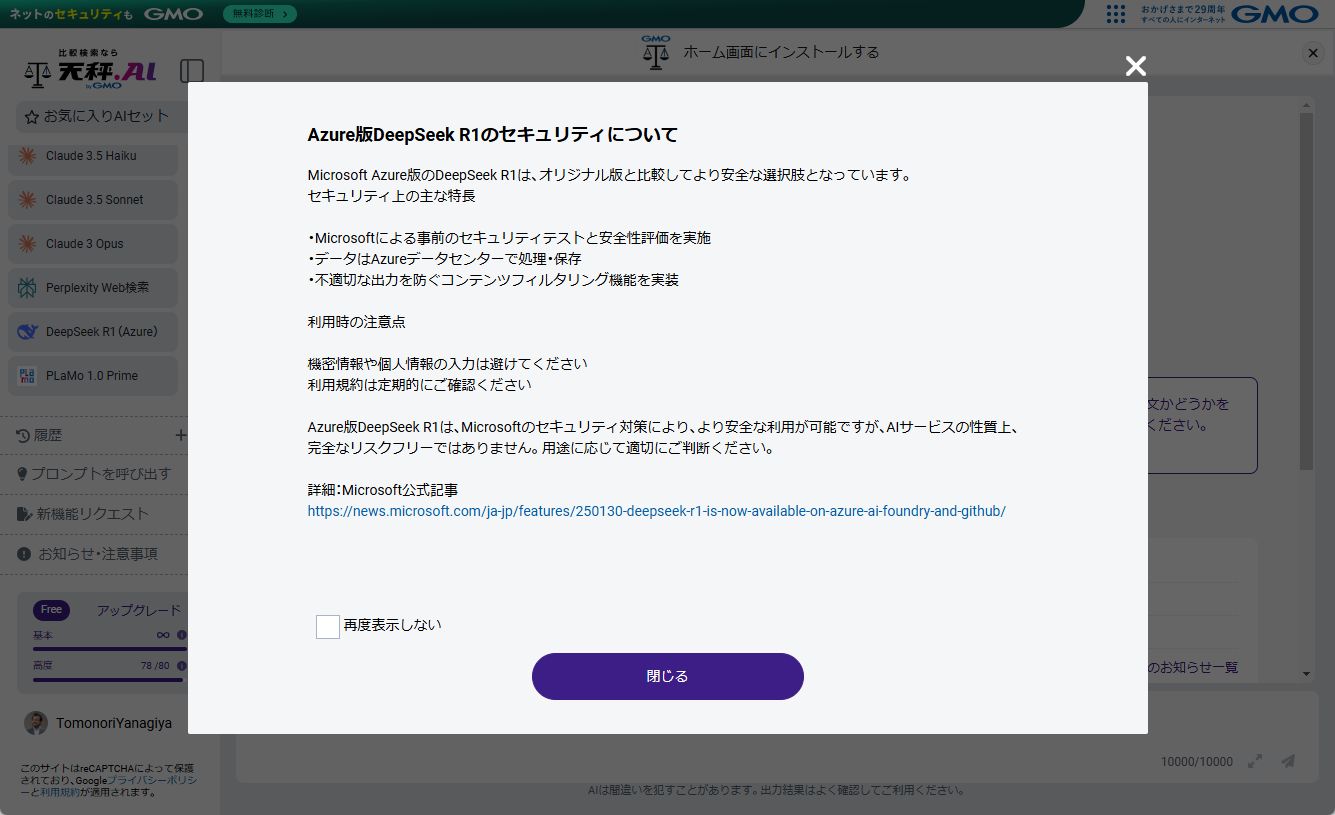Click the アップグレード link
This screenshot has height=815, width=1335.
(x=139, y=610)
